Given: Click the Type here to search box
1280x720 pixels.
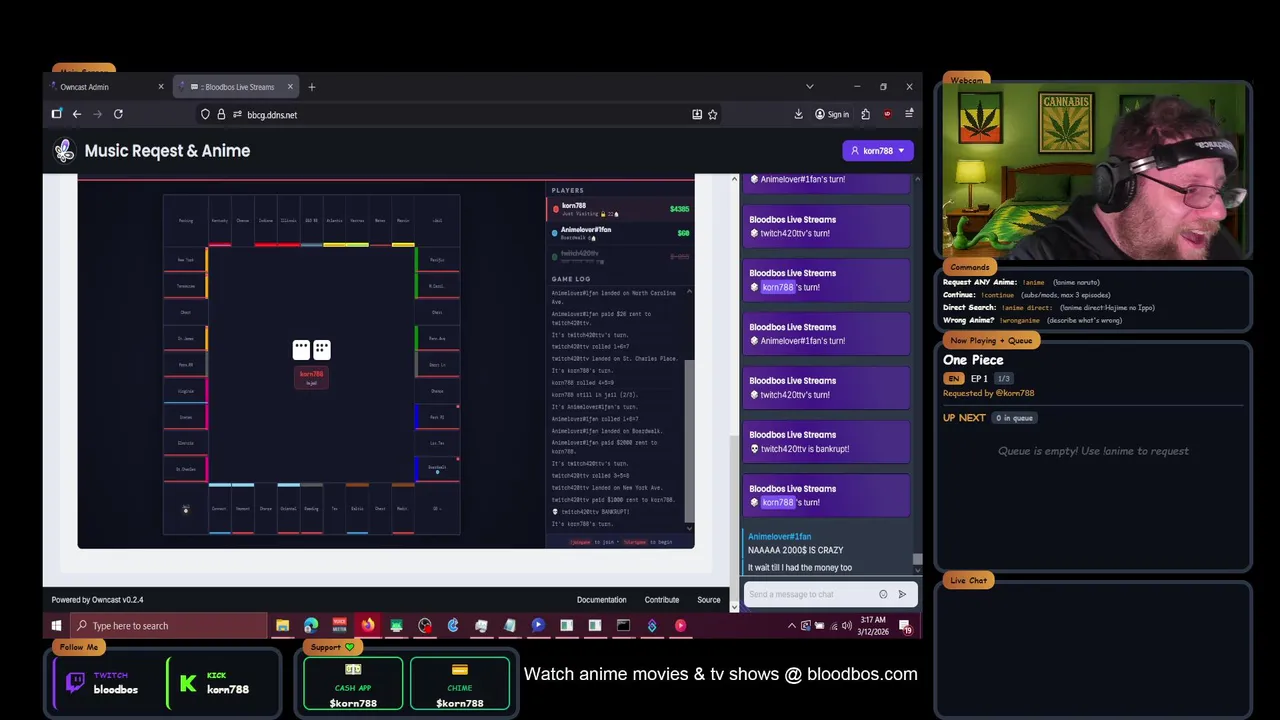Looking at the screenshot, I should [168, 626].
